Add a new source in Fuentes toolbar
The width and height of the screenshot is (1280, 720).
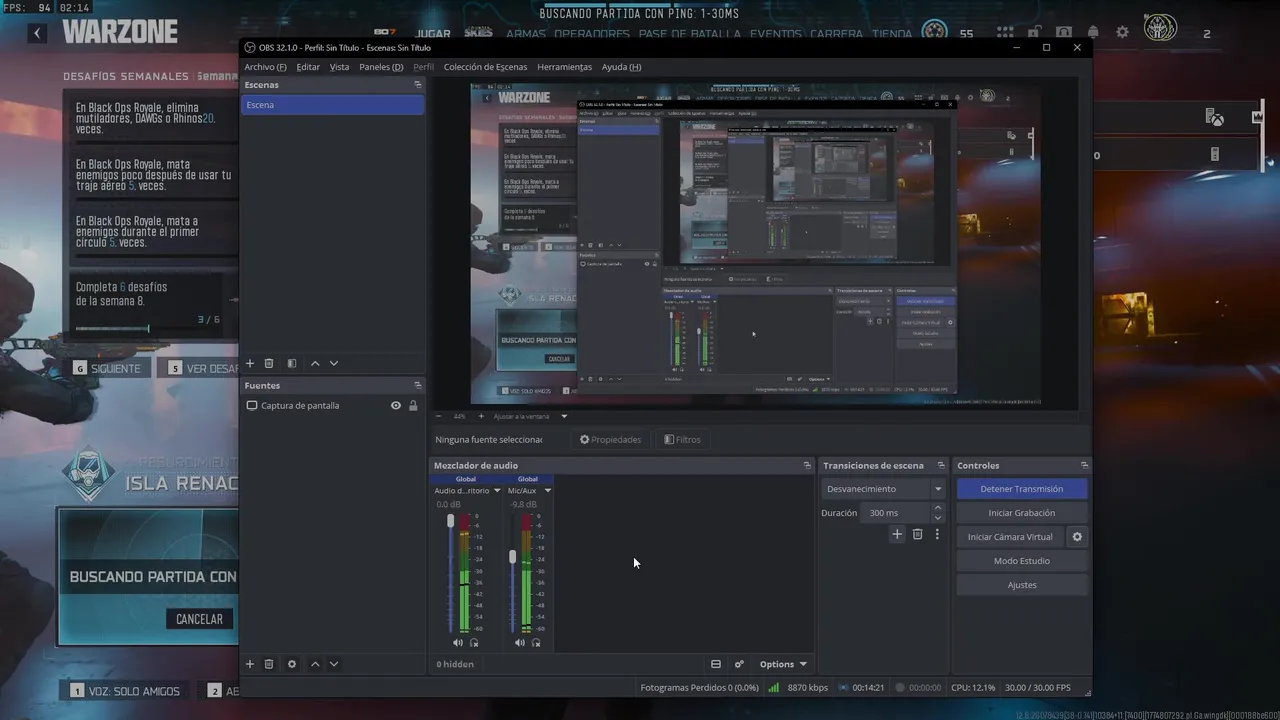[x=250, y=664]
